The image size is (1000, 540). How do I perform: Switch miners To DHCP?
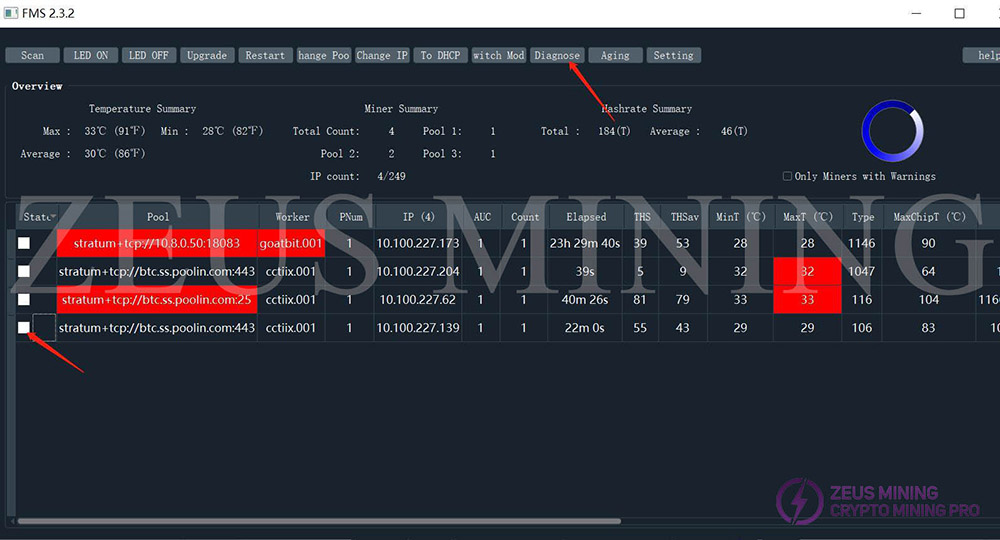point(440,55)
